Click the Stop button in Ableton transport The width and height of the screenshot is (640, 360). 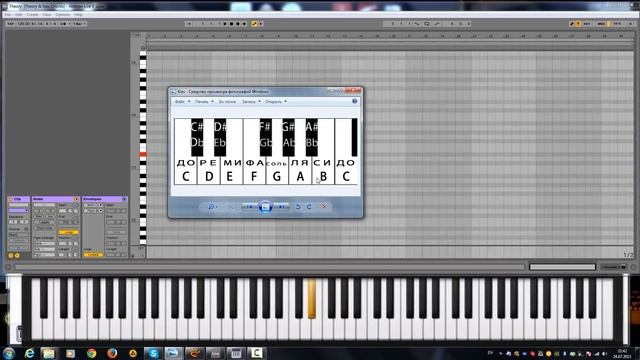tap(231, 24)
